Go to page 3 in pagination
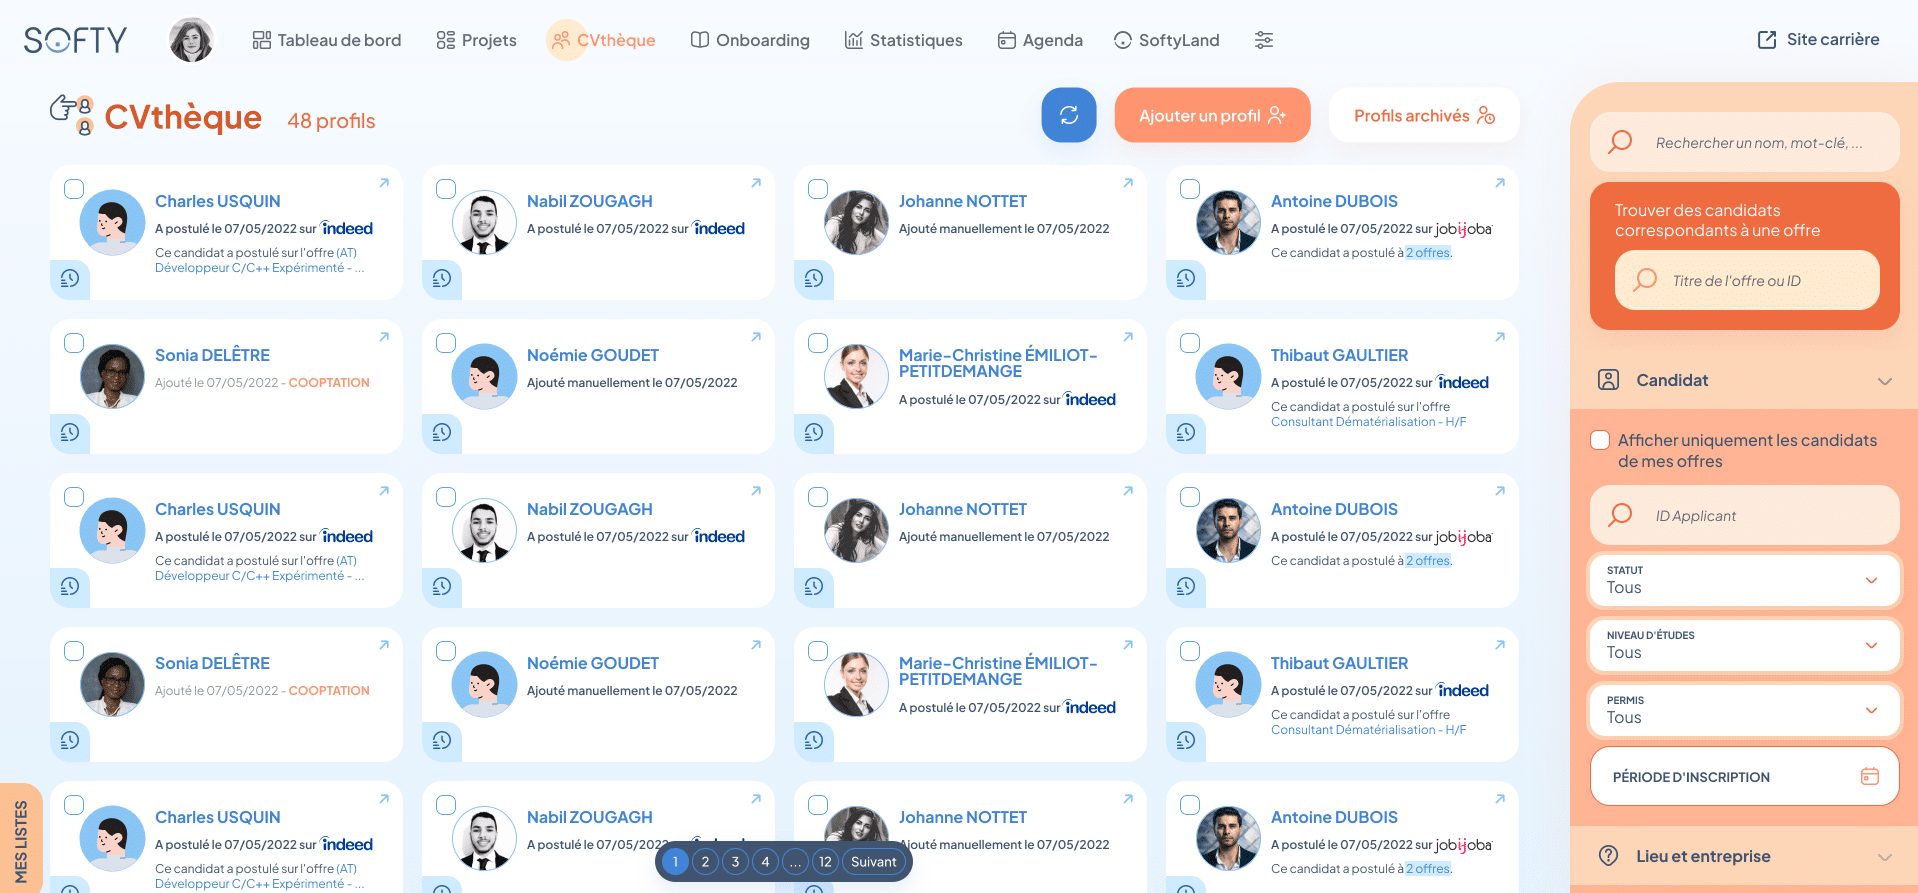The image size is (1918, 893). tap(735, 862)
